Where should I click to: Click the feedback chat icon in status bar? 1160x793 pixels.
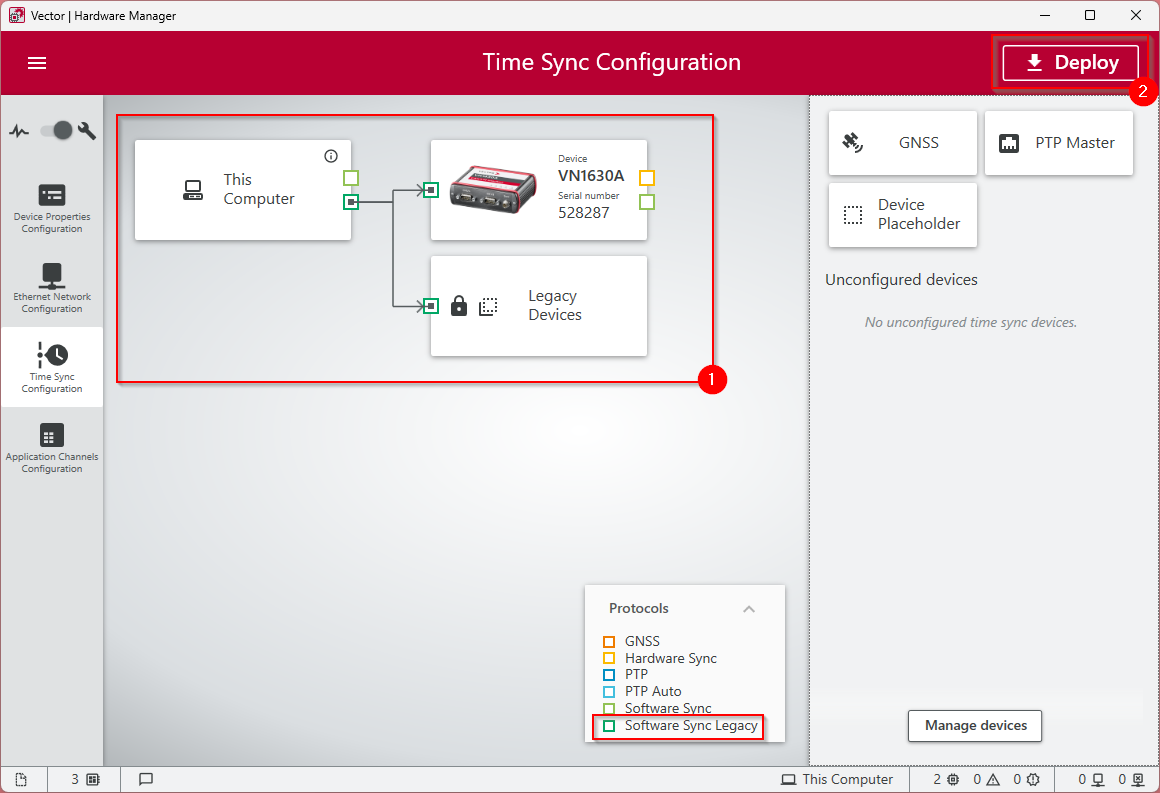coord(146,779)
